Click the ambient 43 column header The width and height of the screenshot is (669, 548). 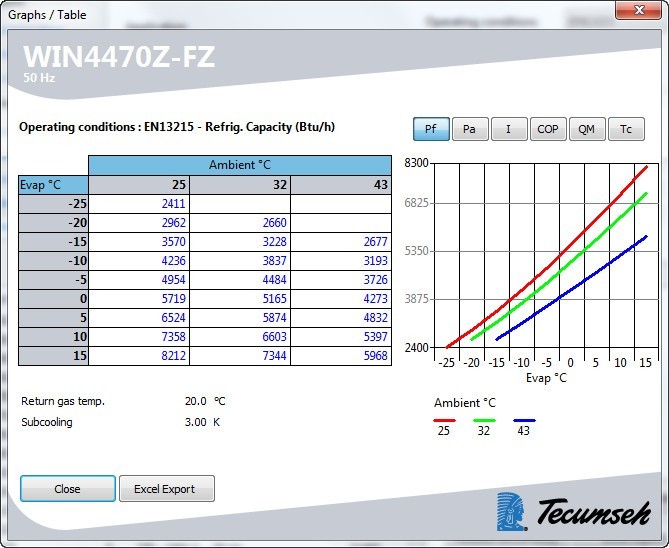tap(341, 185)
